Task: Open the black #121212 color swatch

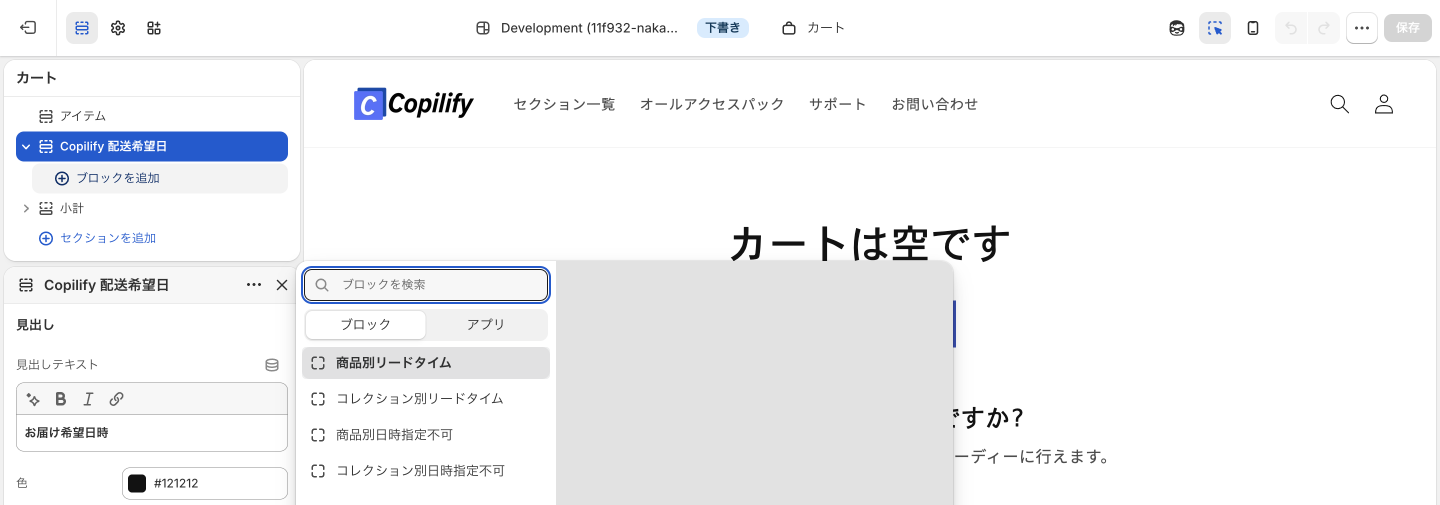Action: [x=137, y=483]
